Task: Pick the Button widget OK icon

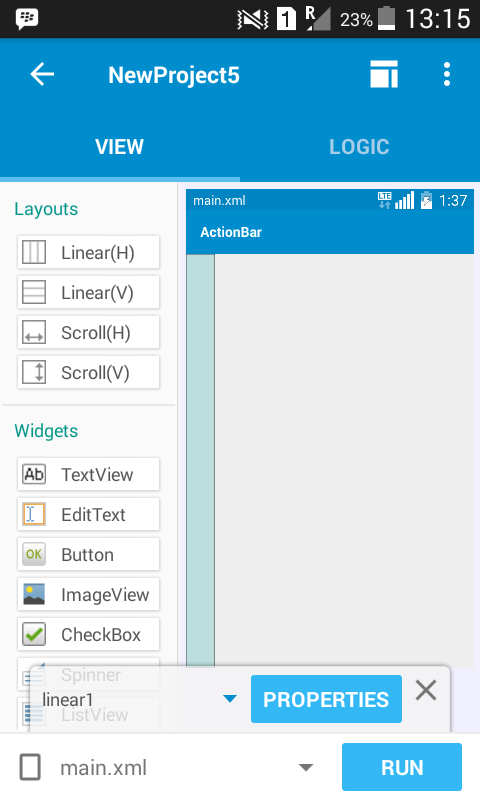Action: pos(34,554)
